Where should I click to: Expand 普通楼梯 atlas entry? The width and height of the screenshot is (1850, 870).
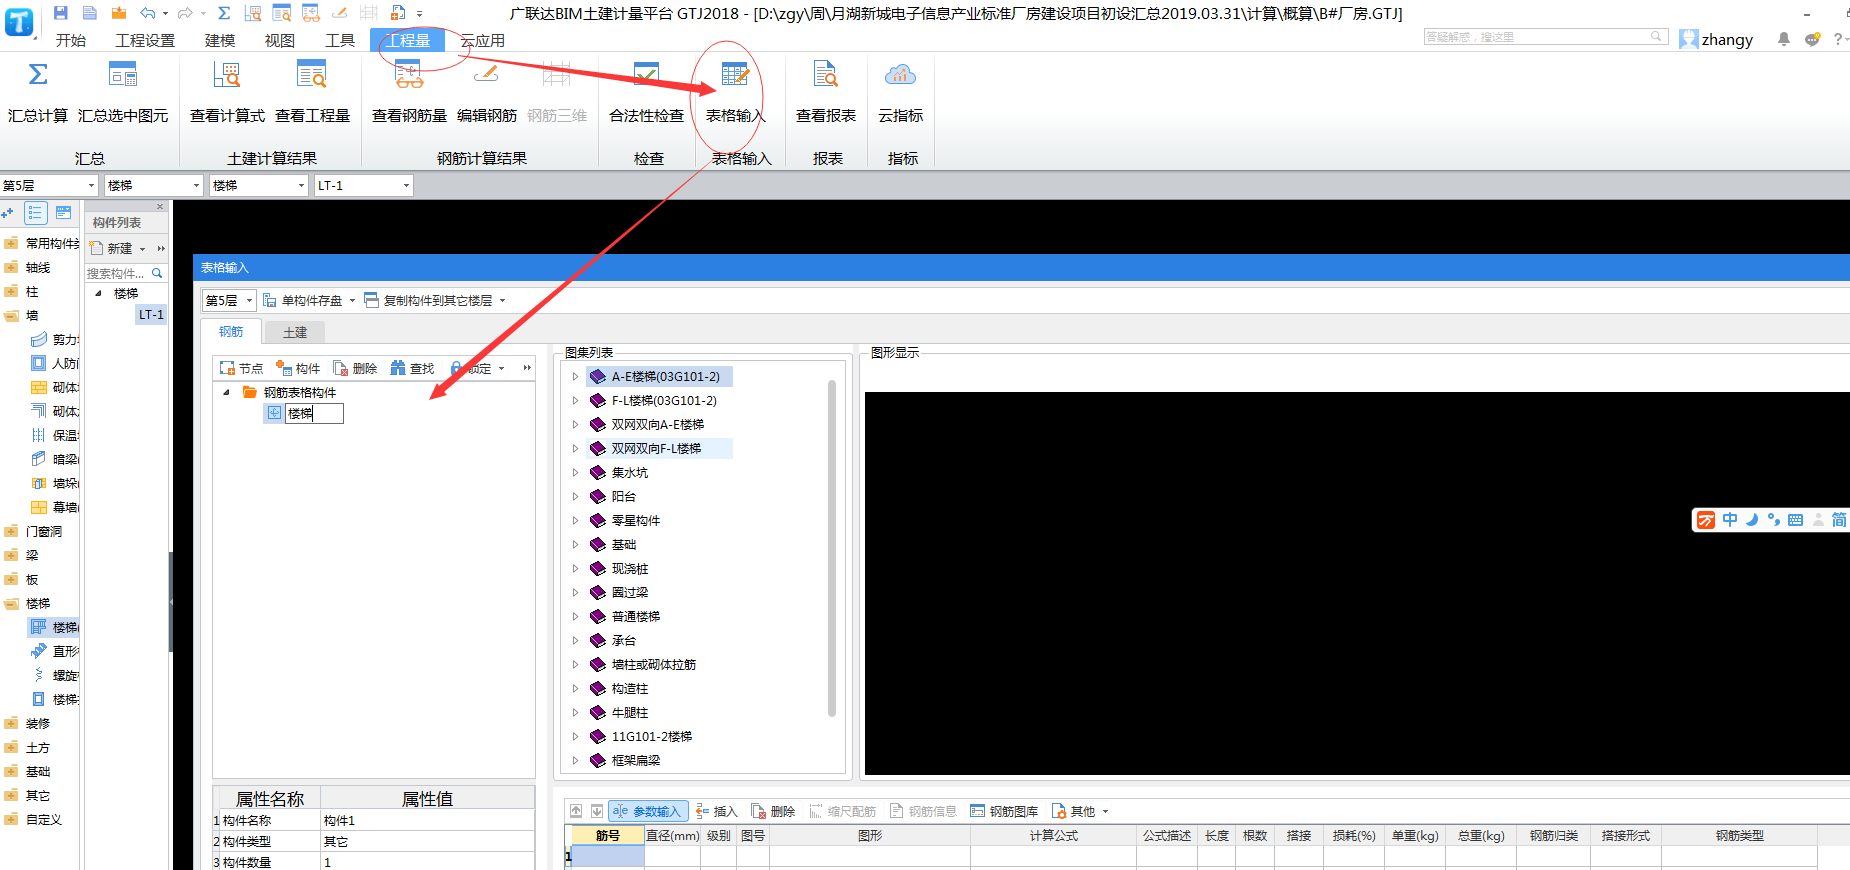pyautogui.click(x=575, y=617)
